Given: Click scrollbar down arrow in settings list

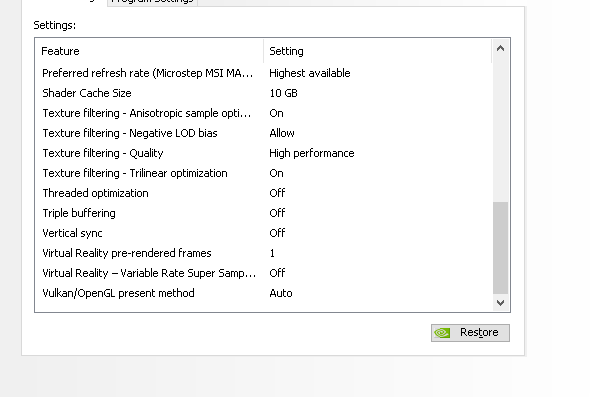Looking at the screenshot, I should pos(500,303).
